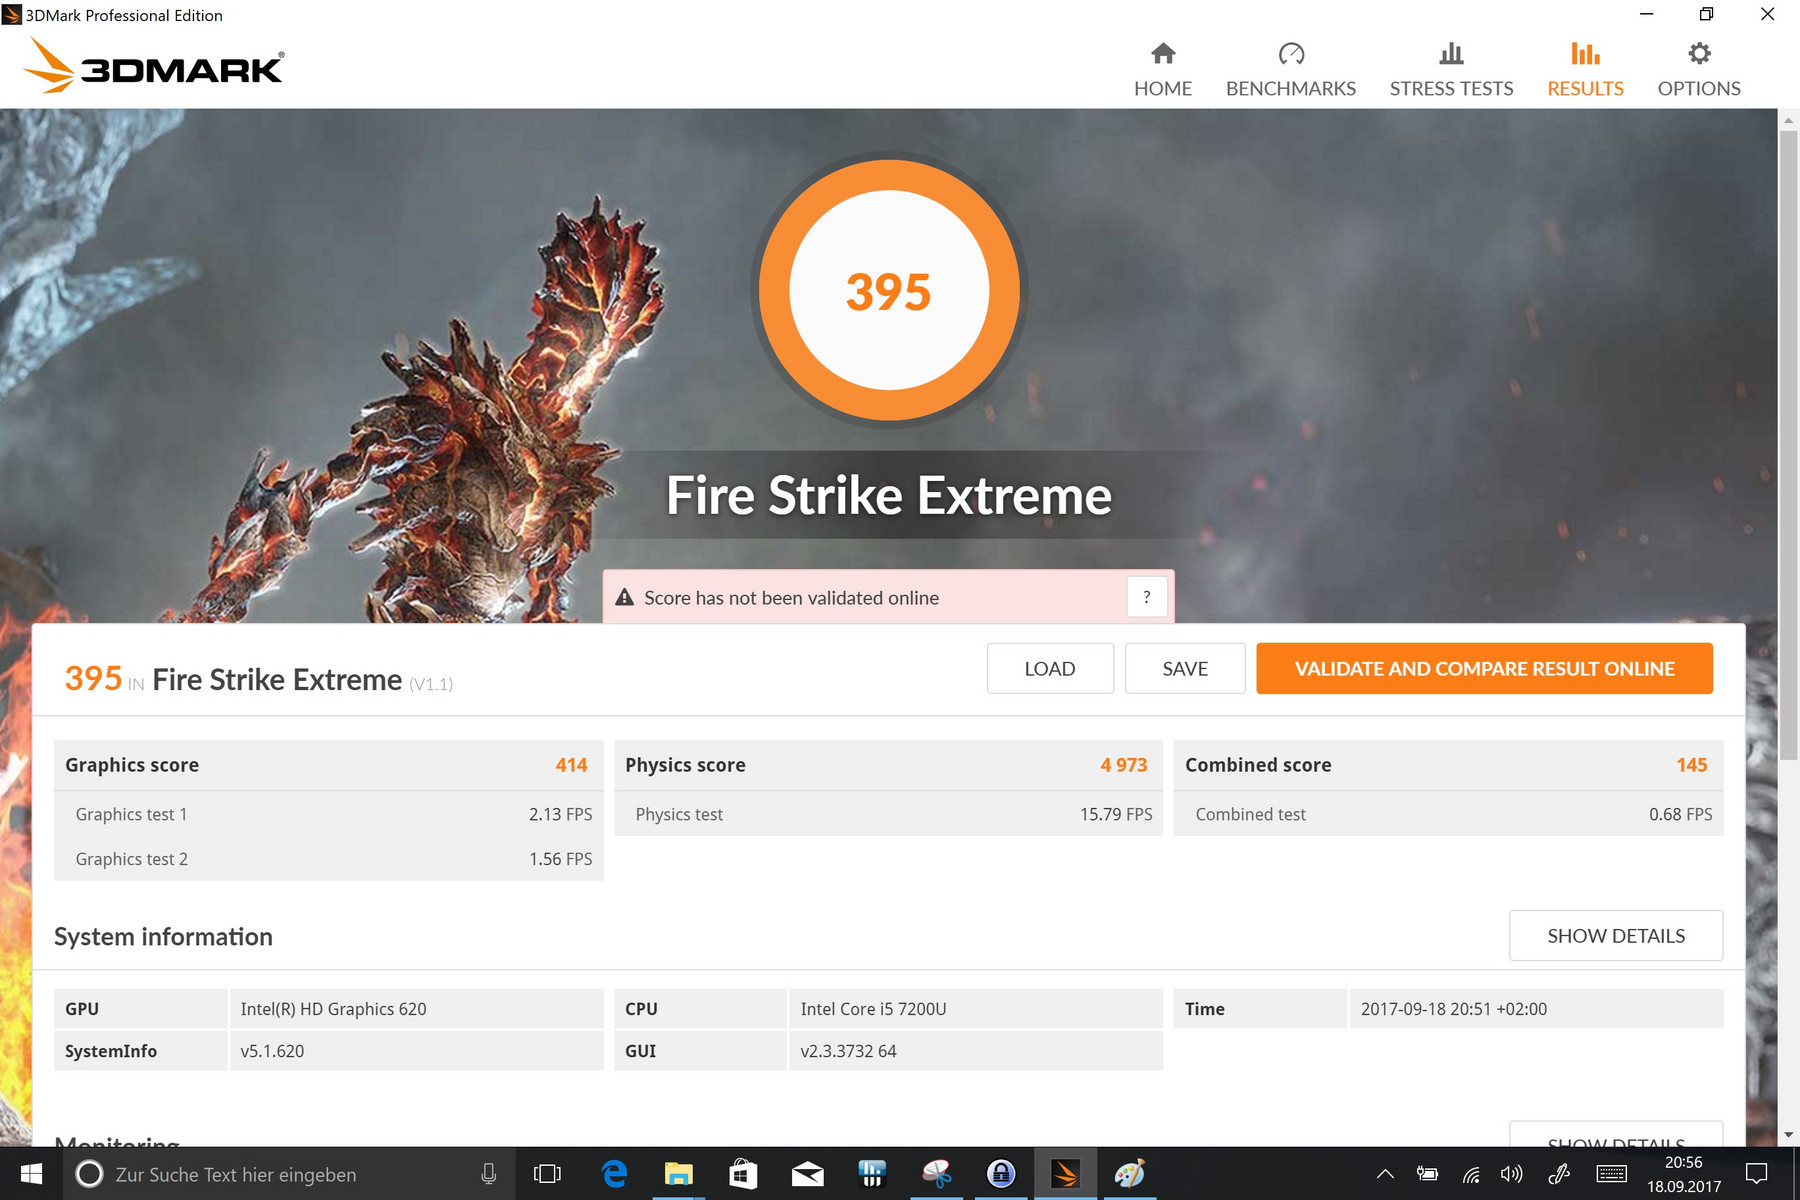Click the Combined score value 145
1800x1200 pixels.
coord(1692,765)
